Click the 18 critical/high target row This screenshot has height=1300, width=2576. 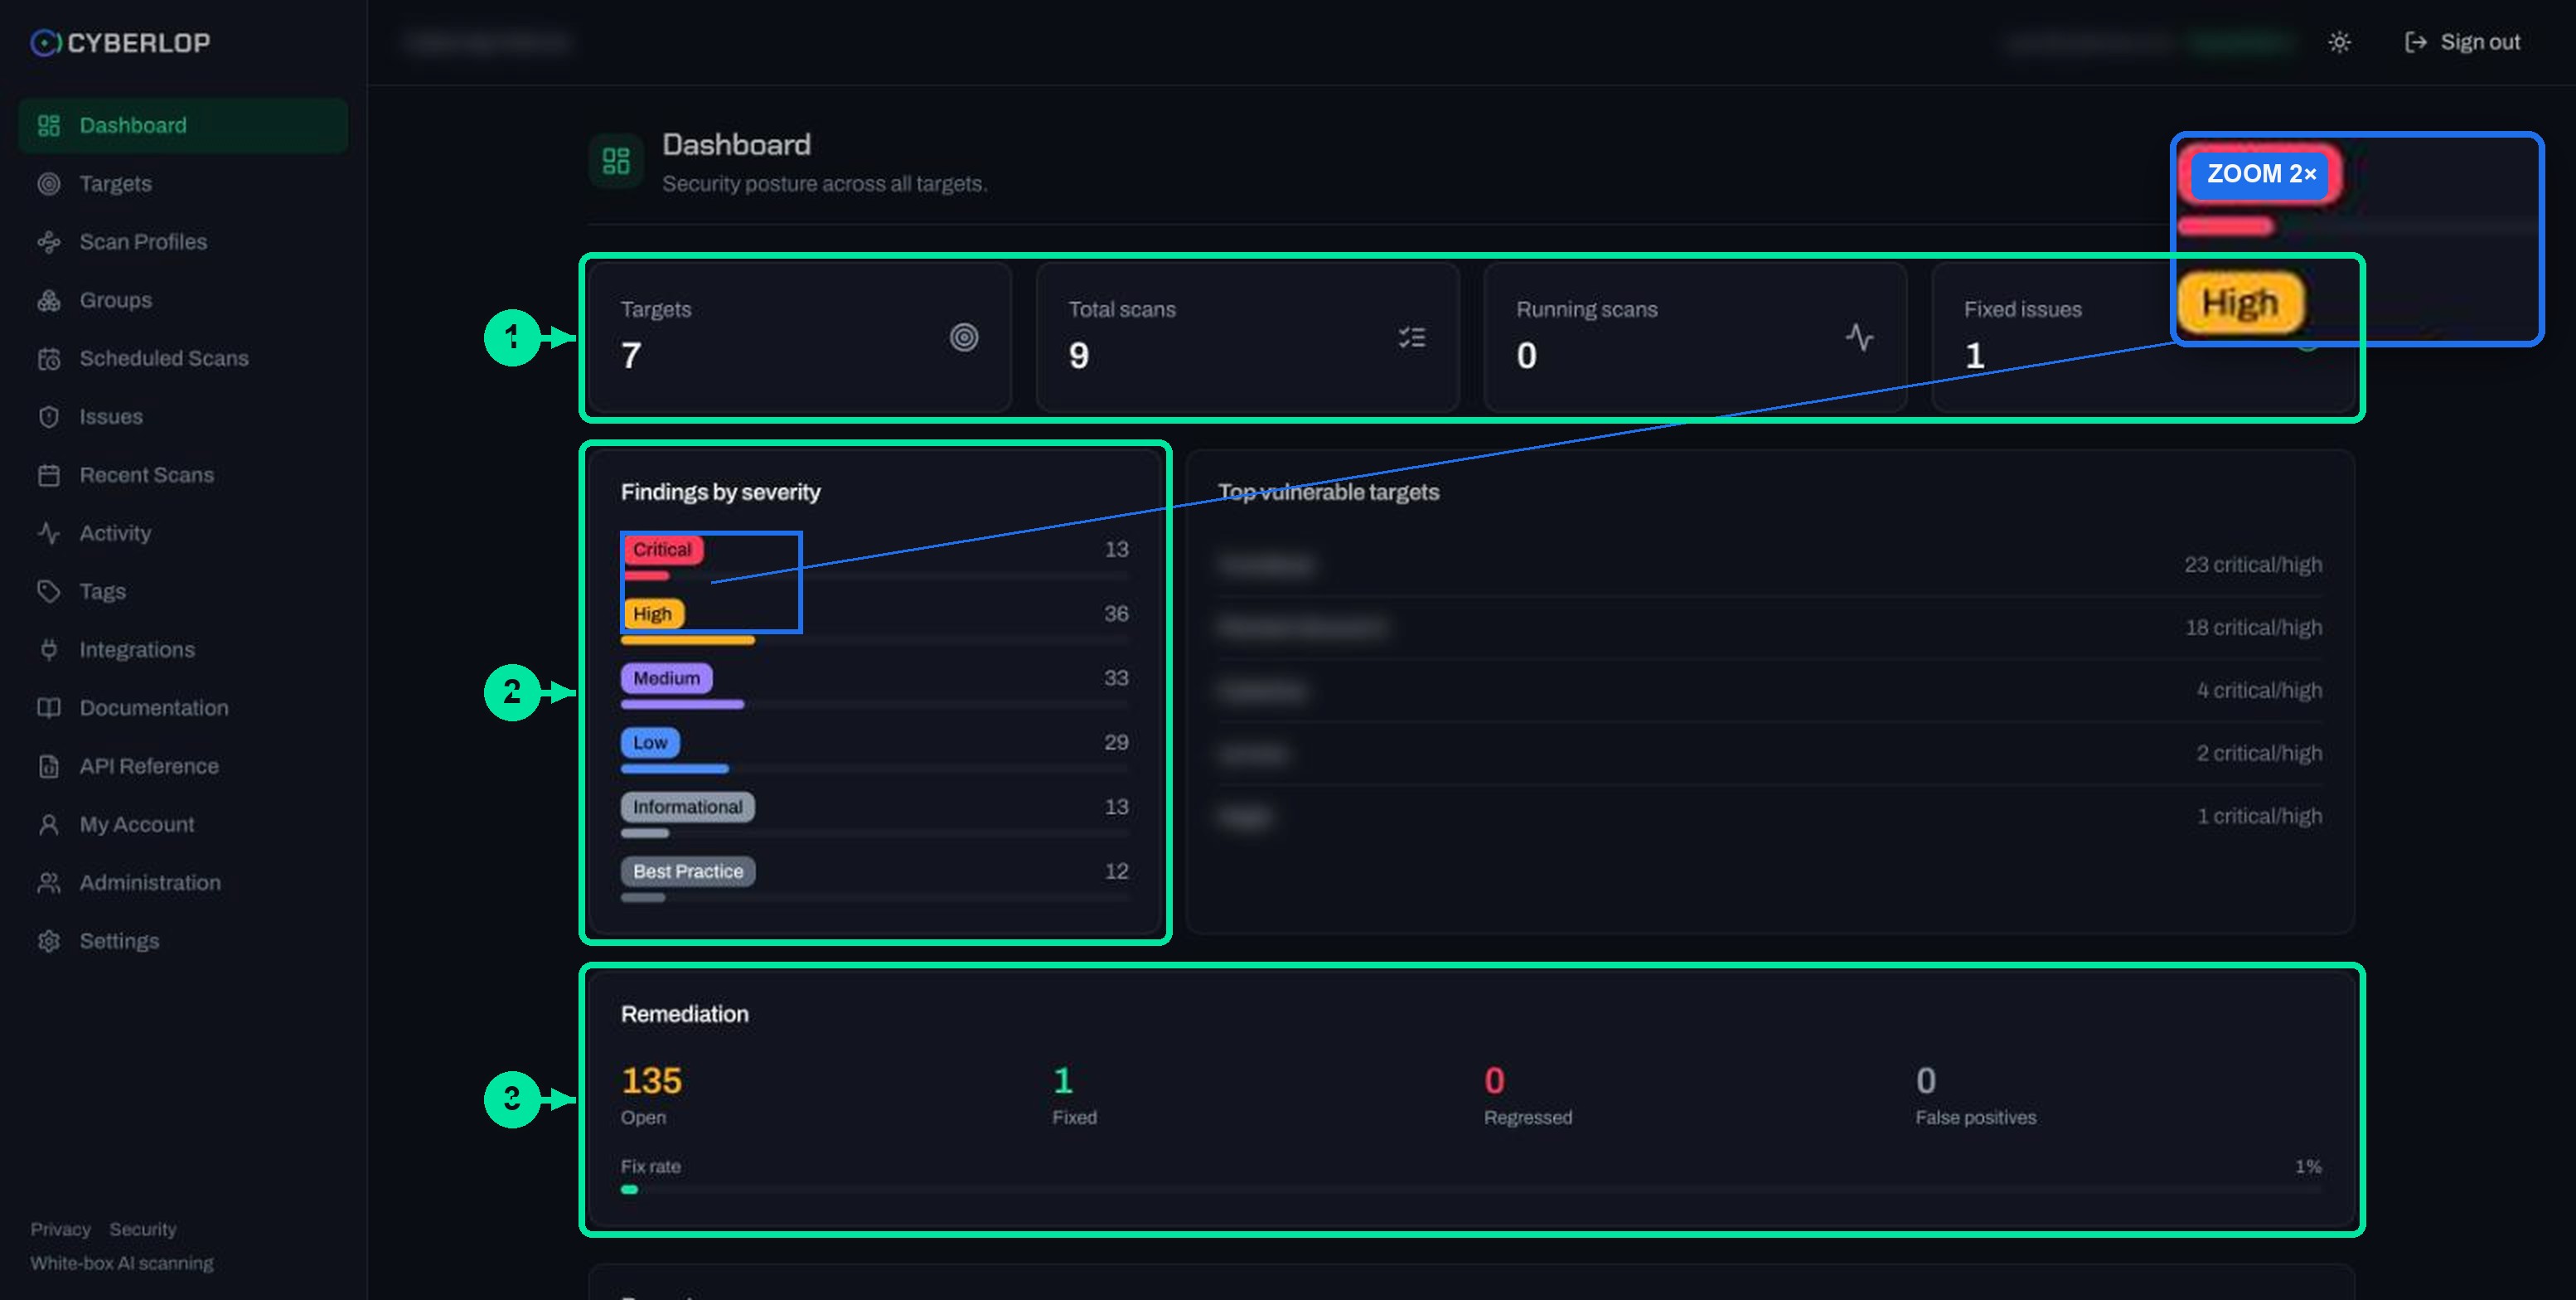point(1770,628)
